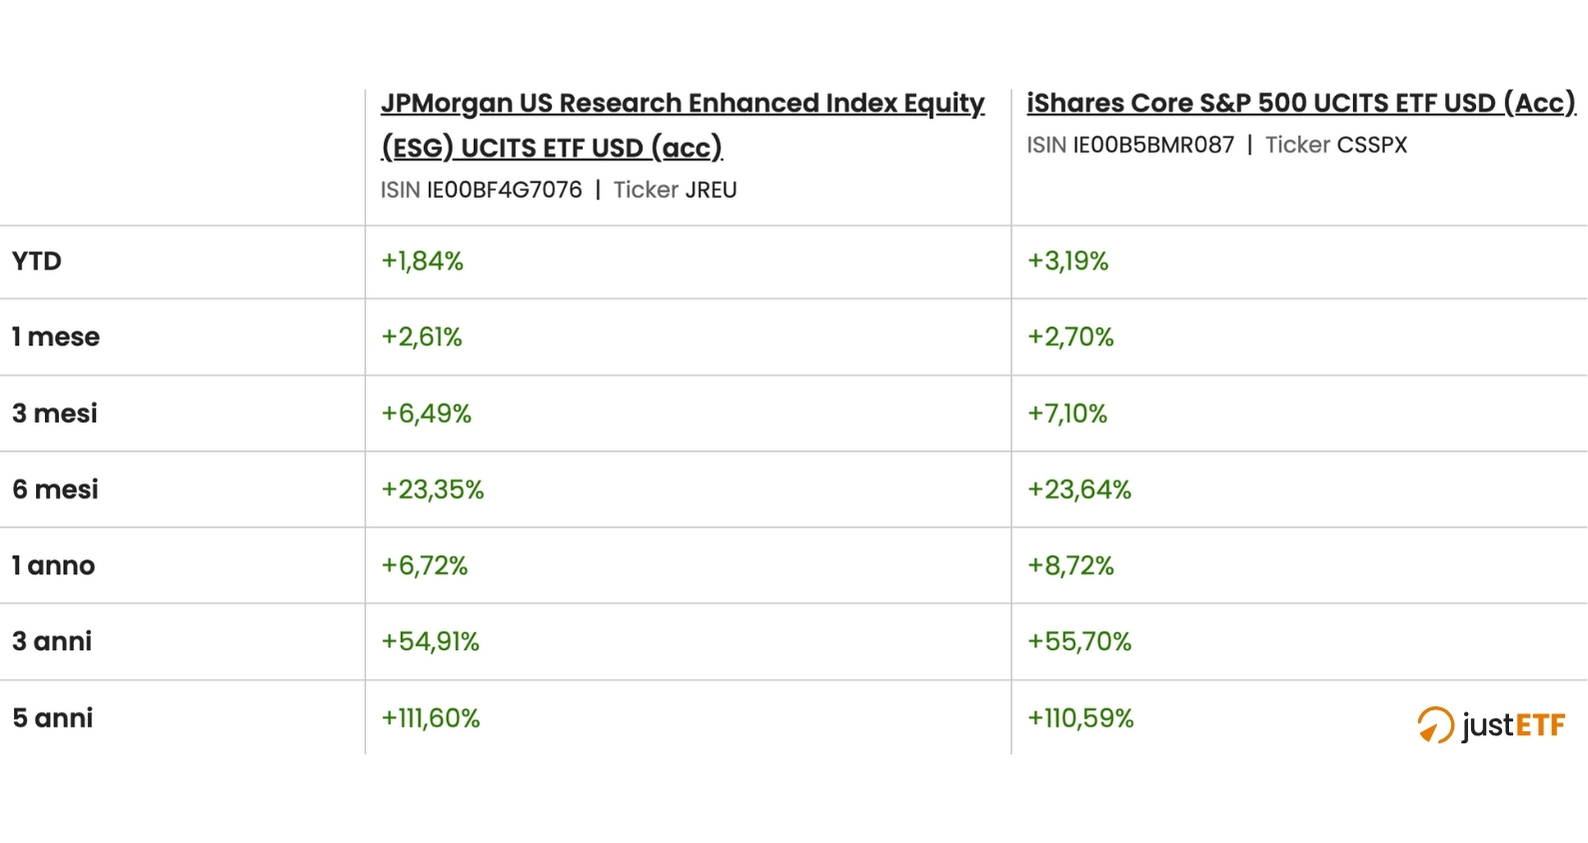Click the 3 mesi row label
The height and width of the screenshot is (843, 1588).
[x=55, y=413]
